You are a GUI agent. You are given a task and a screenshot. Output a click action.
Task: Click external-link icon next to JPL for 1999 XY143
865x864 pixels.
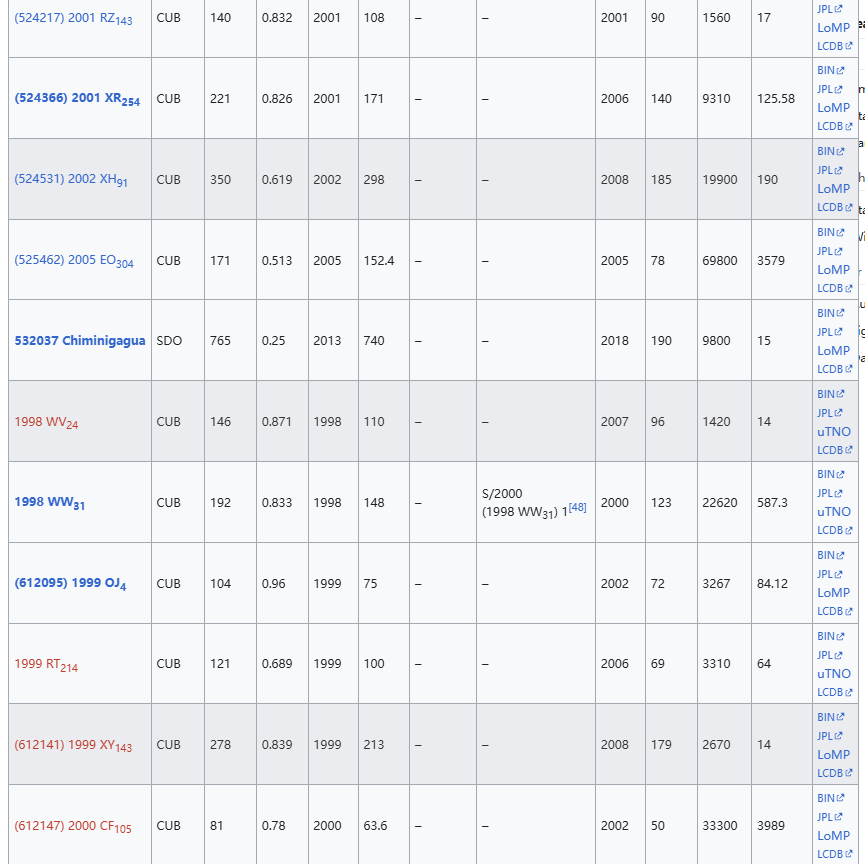tap(840, 737)
